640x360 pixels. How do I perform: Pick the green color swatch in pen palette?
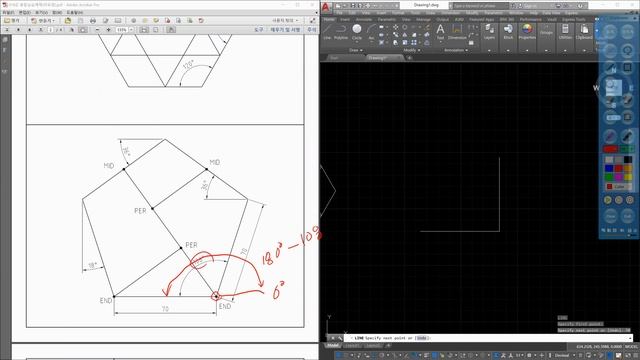(609, 176)
